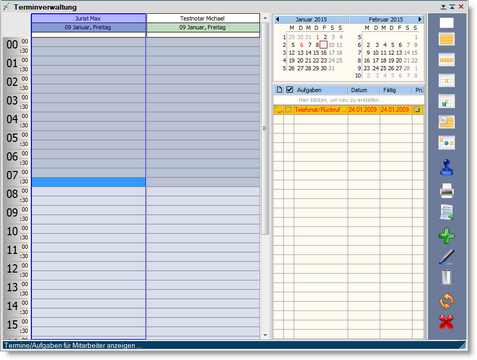Select the week row view calendar icon

click(446, 60)
